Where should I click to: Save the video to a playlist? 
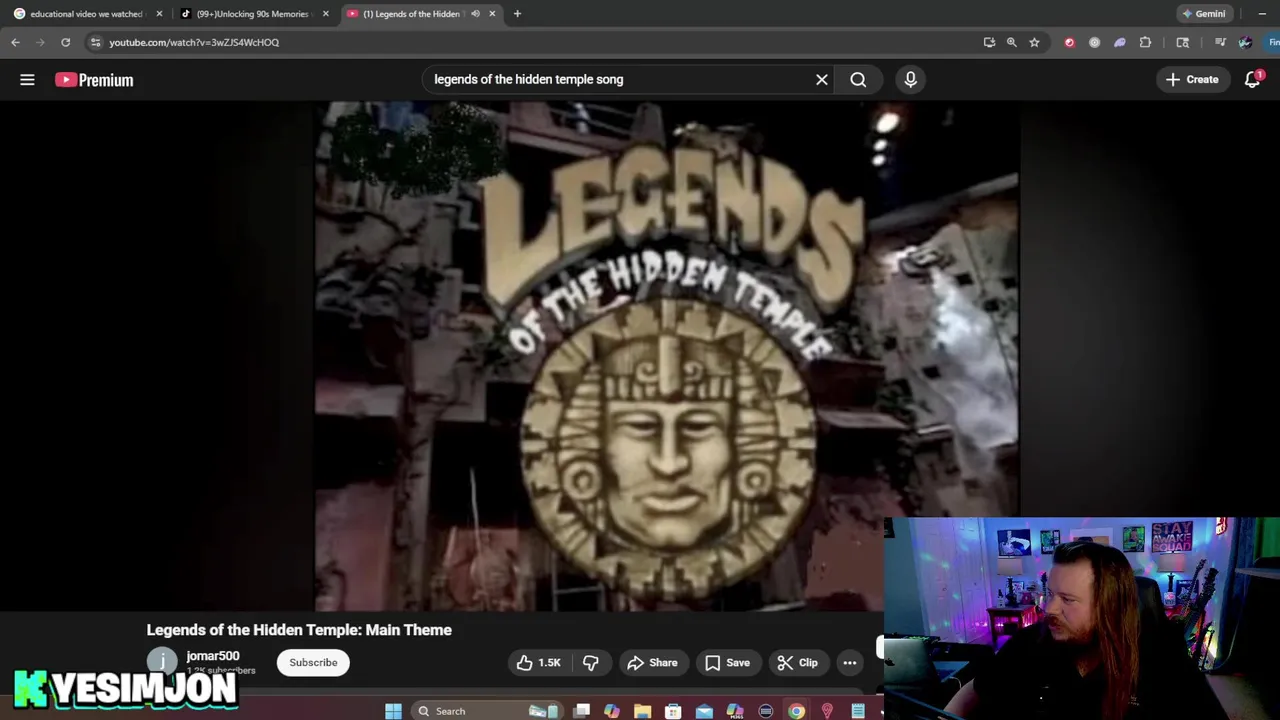click(727, 662)
